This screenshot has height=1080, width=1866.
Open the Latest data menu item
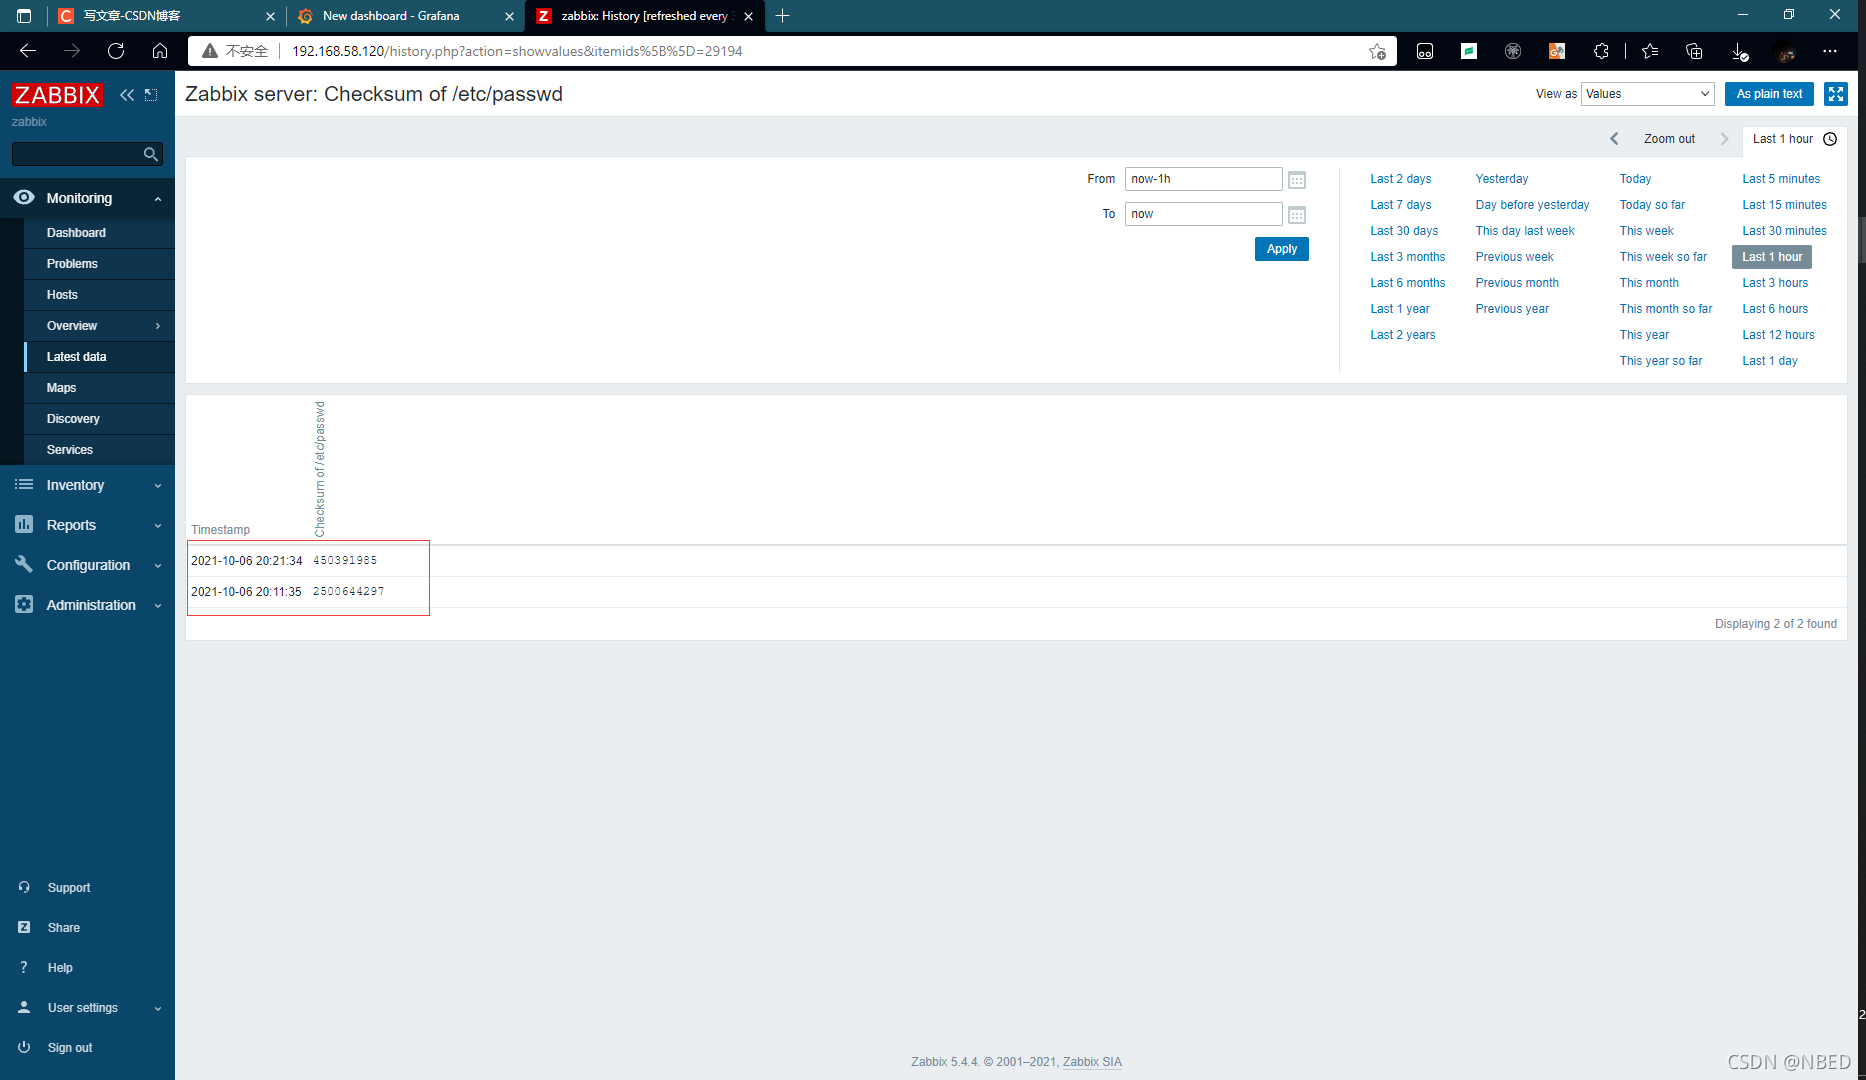(99, 357)
